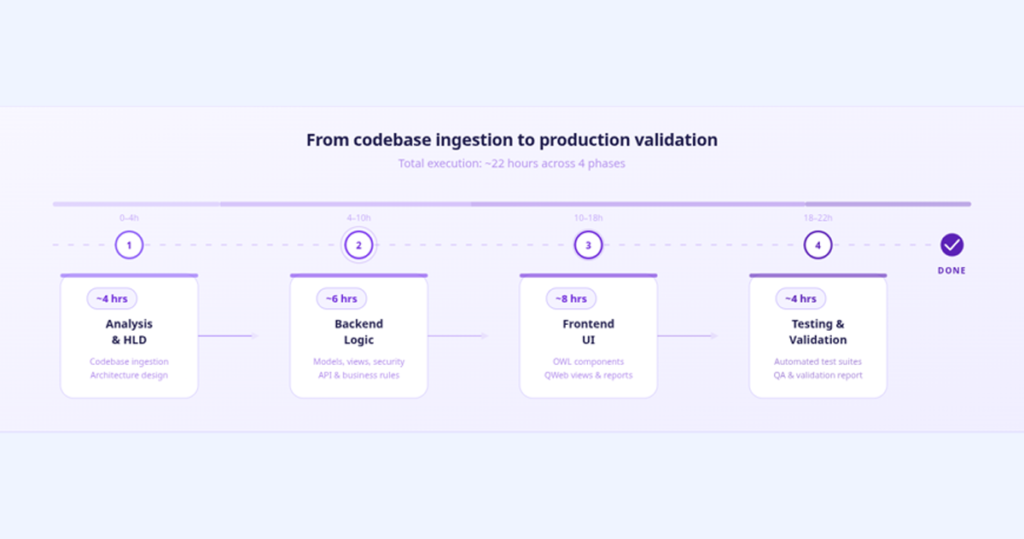This screenshot has width=1024, height=539.
Task: Select the step 2 circle marker
Action: point(359,245)
